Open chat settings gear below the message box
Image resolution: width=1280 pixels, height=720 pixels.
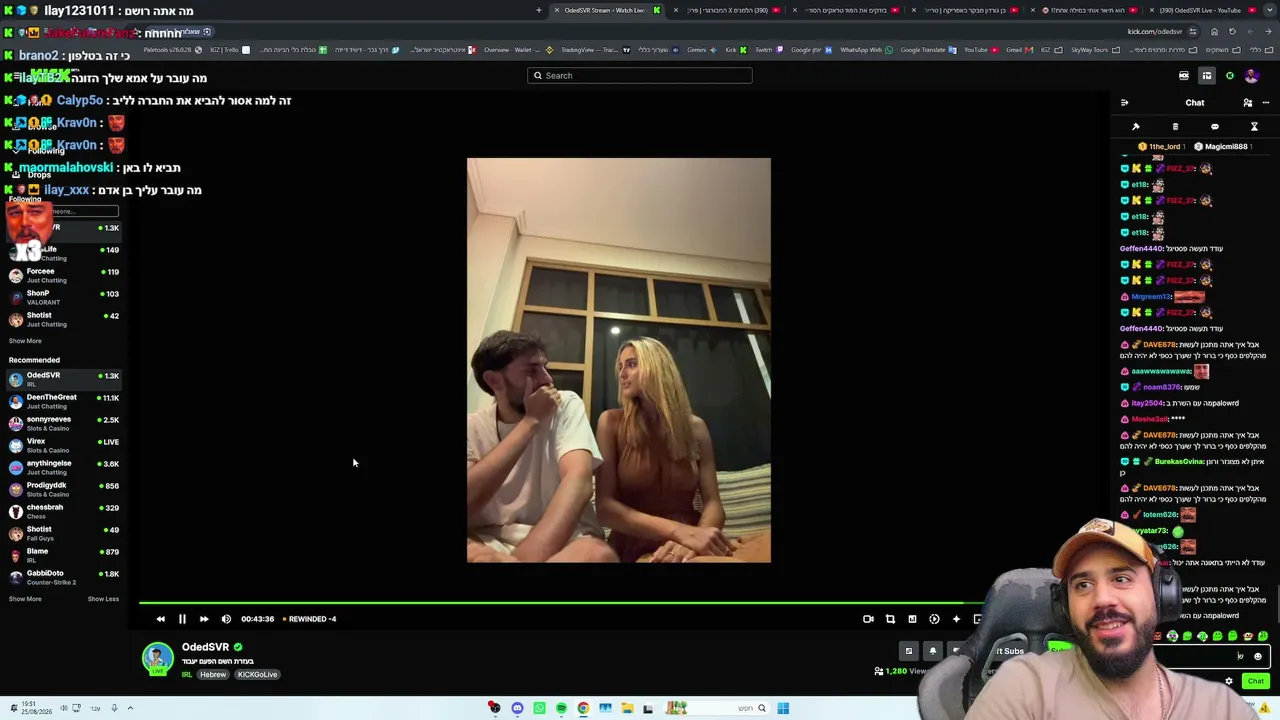(1229, 681)
